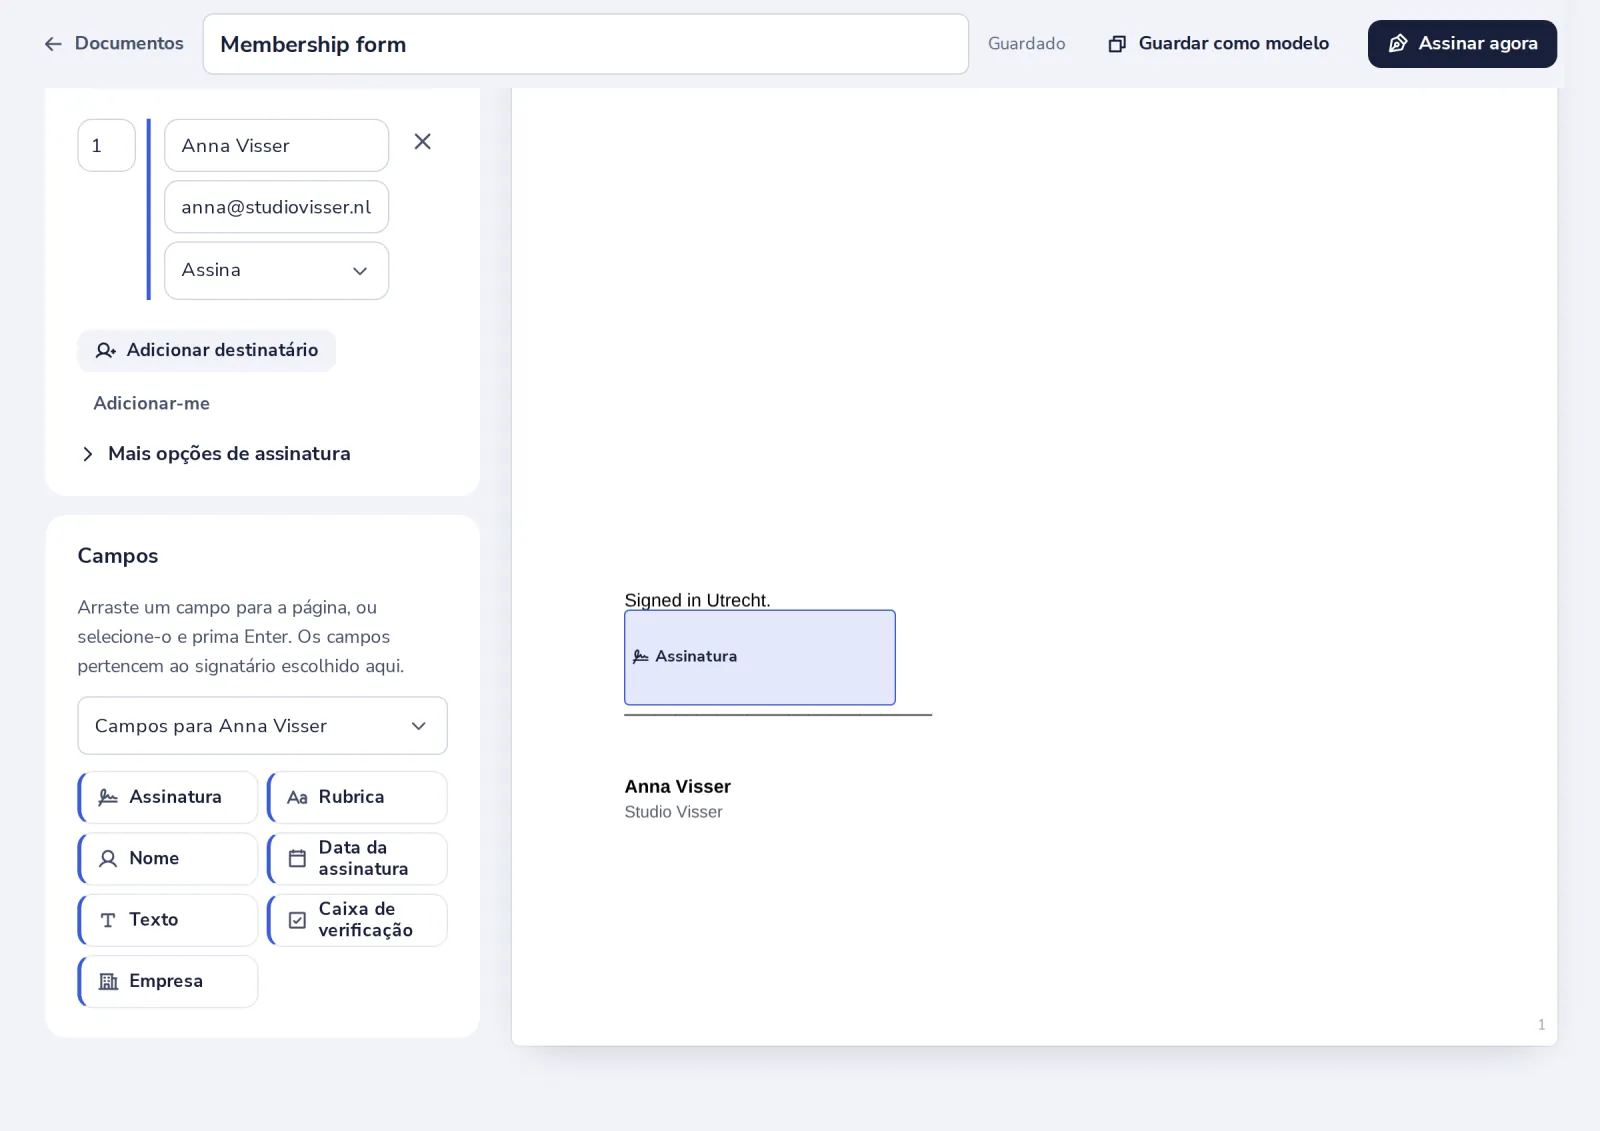Click Adicionar destinatário button

coord(207,350)
